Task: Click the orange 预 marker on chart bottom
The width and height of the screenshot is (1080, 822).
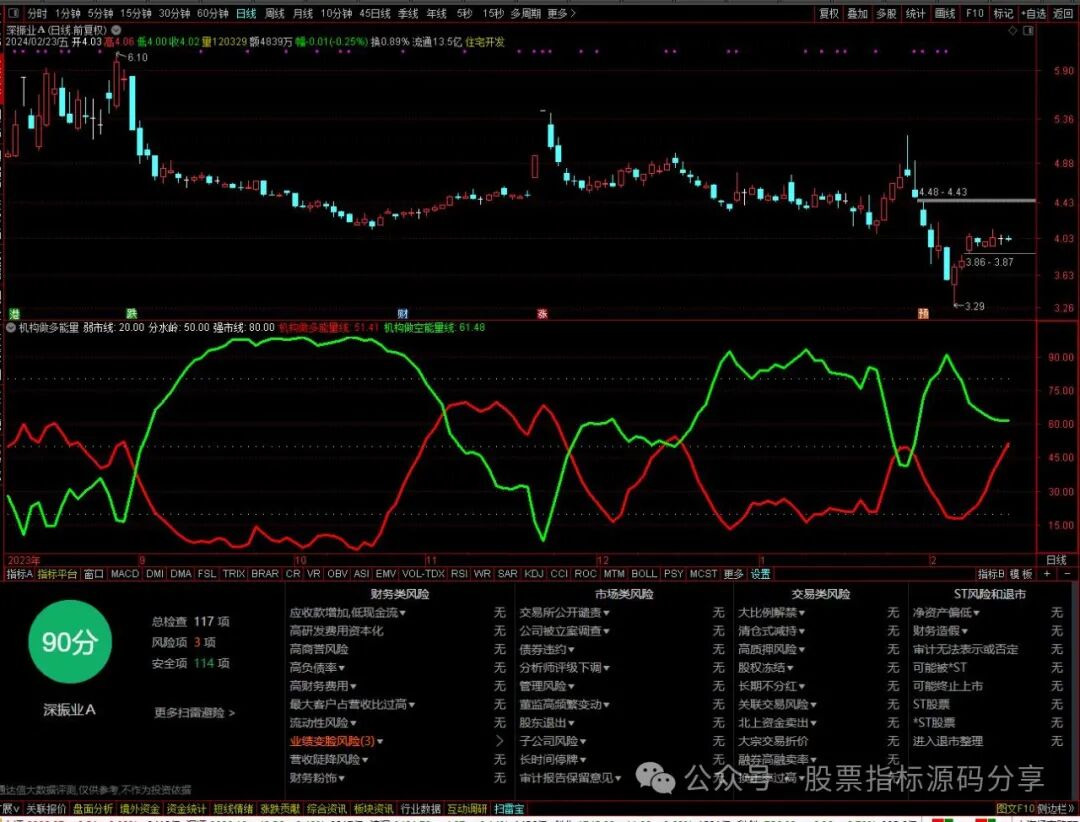Action: [924, 314]
